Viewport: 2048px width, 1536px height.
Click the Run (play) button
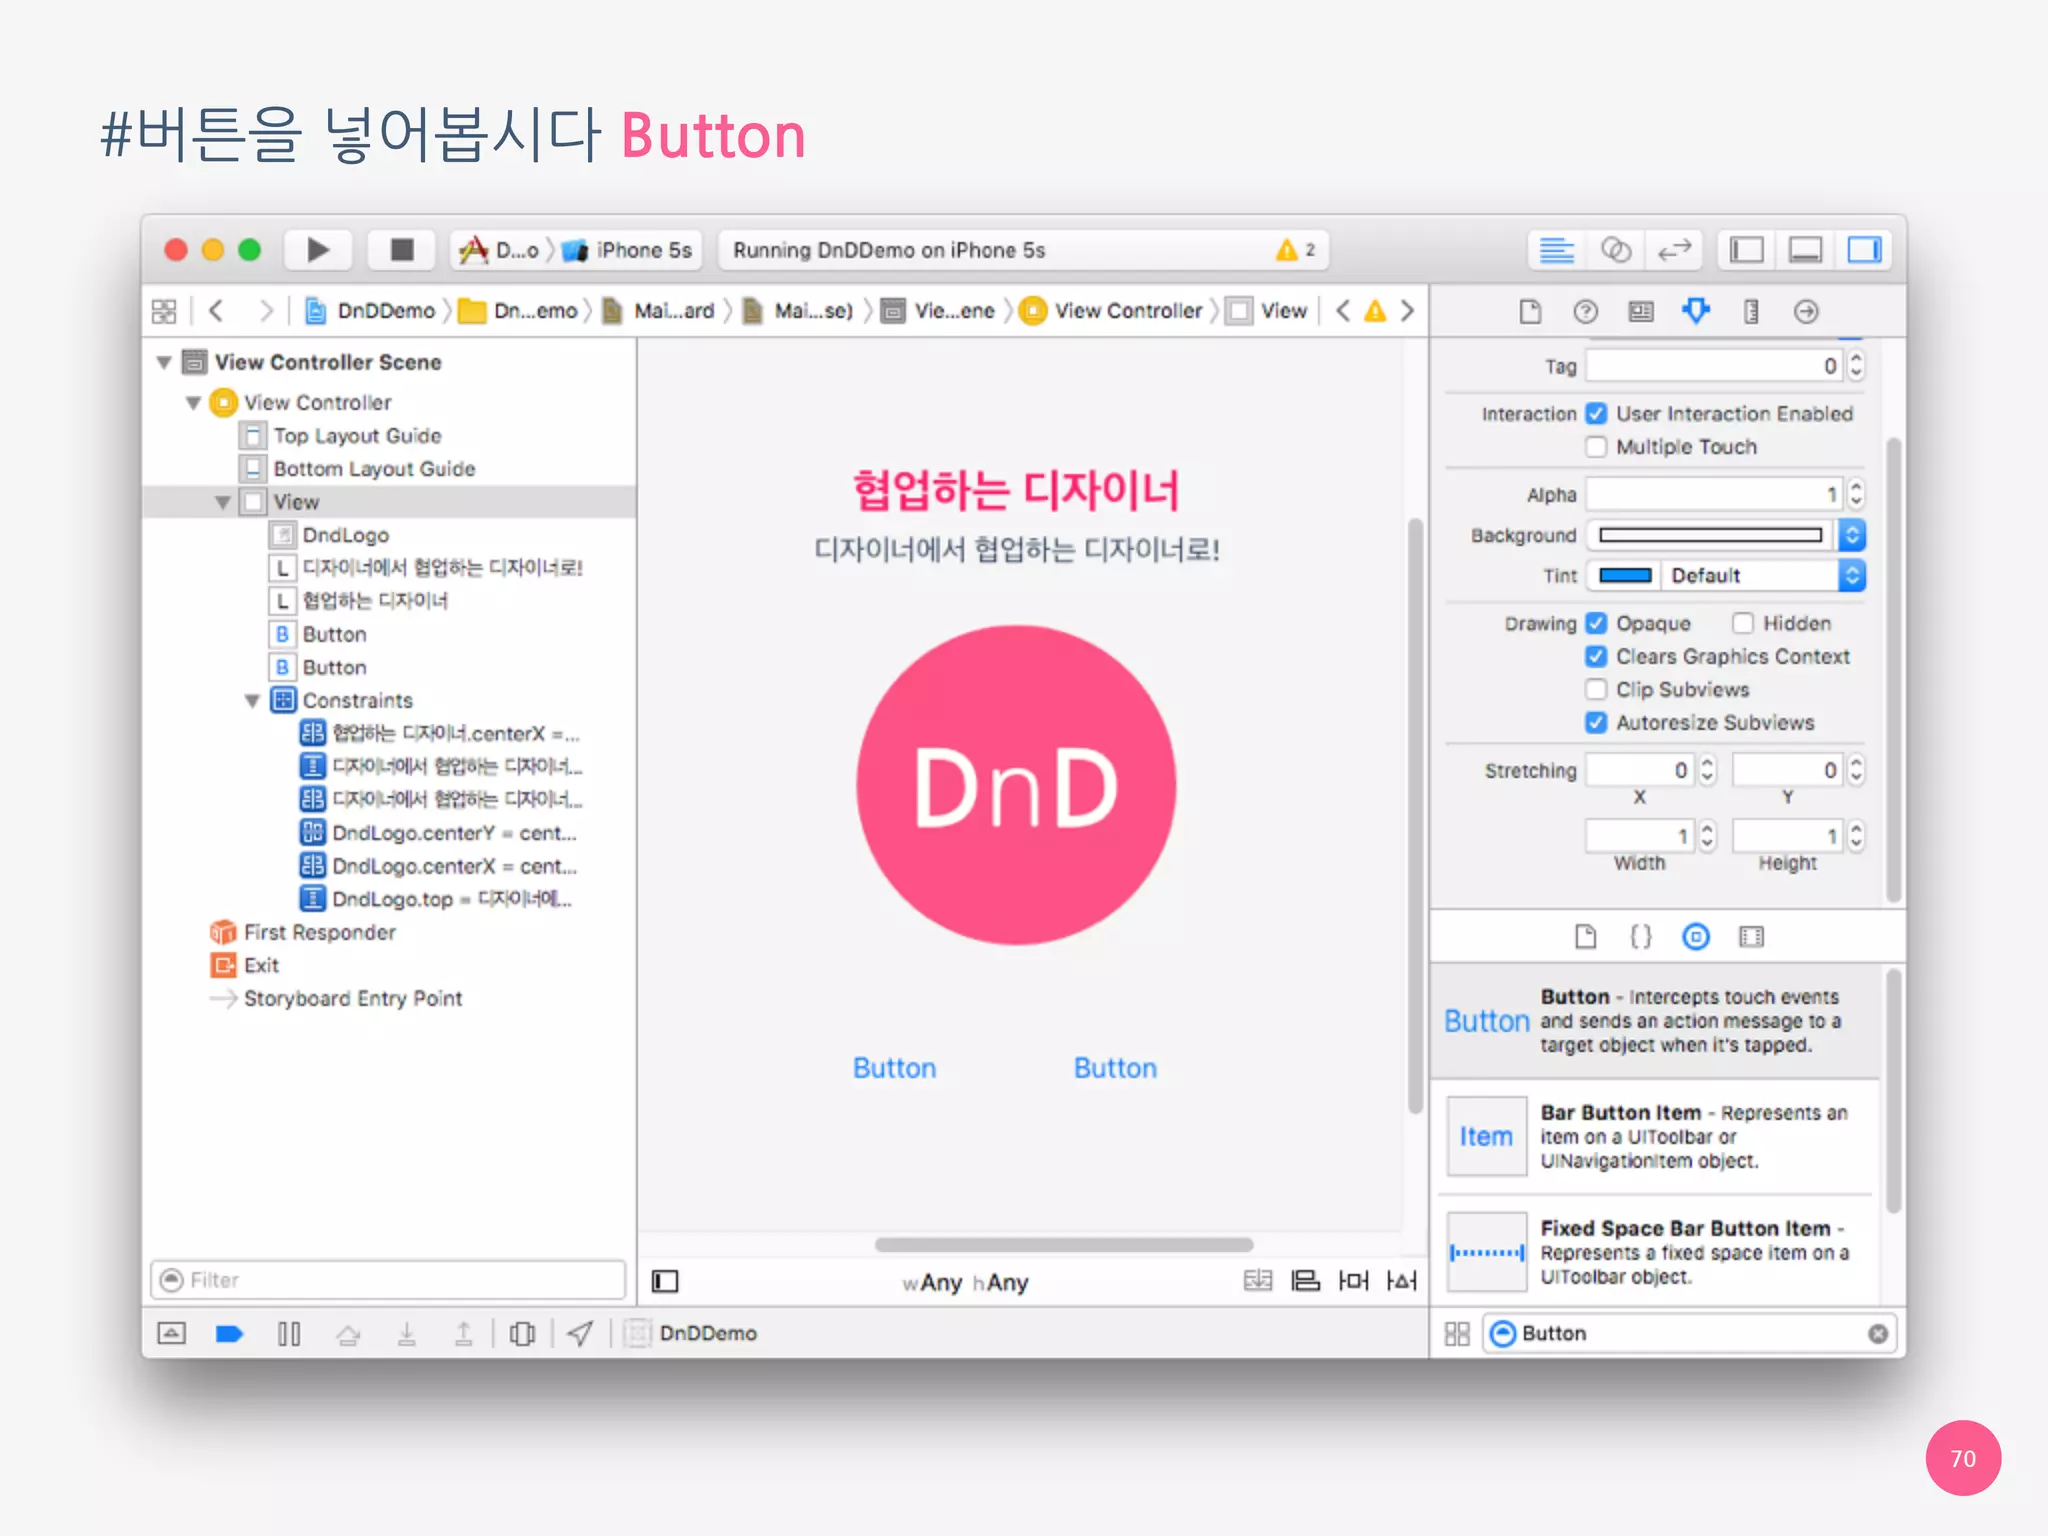(318, 250)
